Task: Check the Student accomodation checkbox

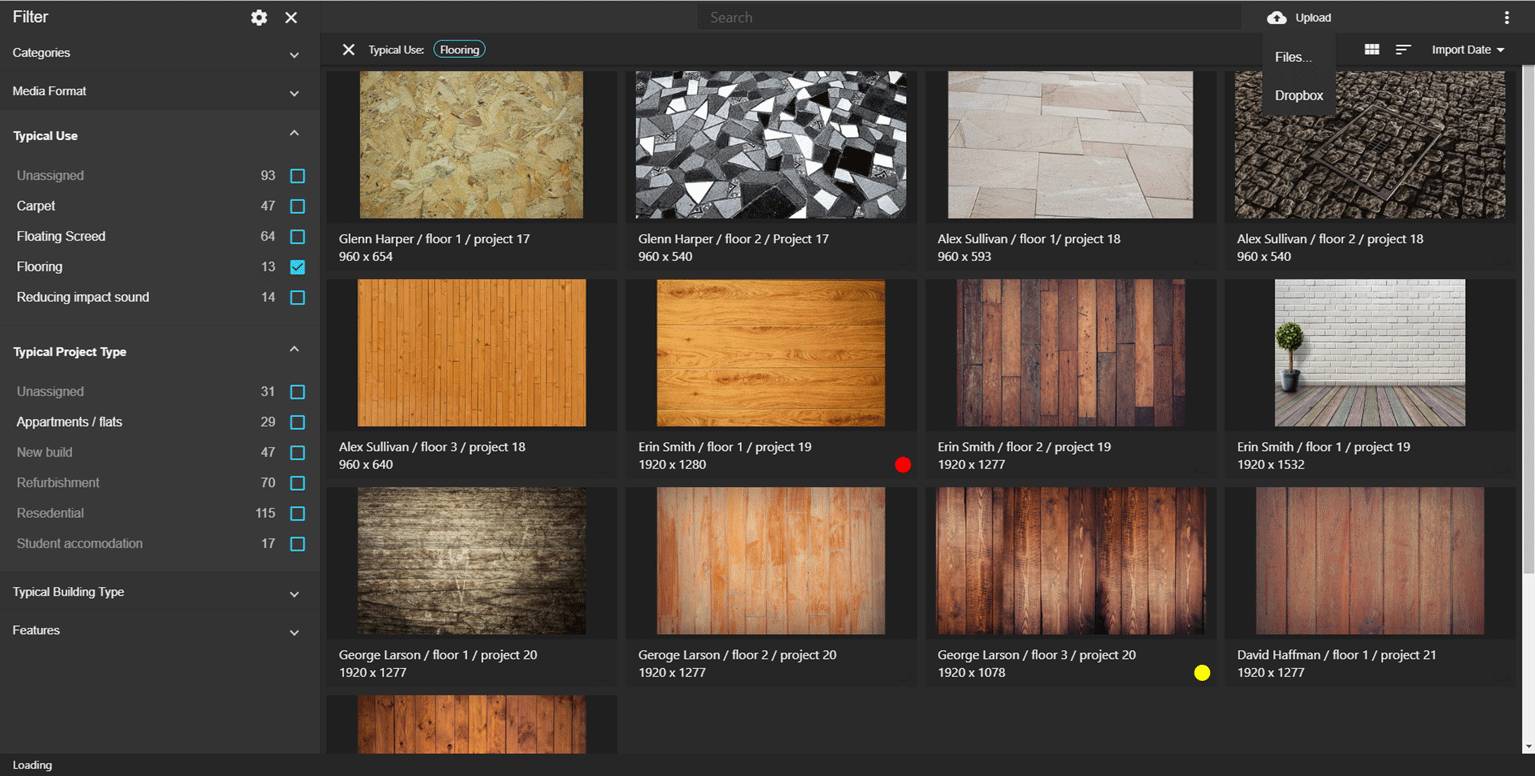Action: [x=297, y=544]
